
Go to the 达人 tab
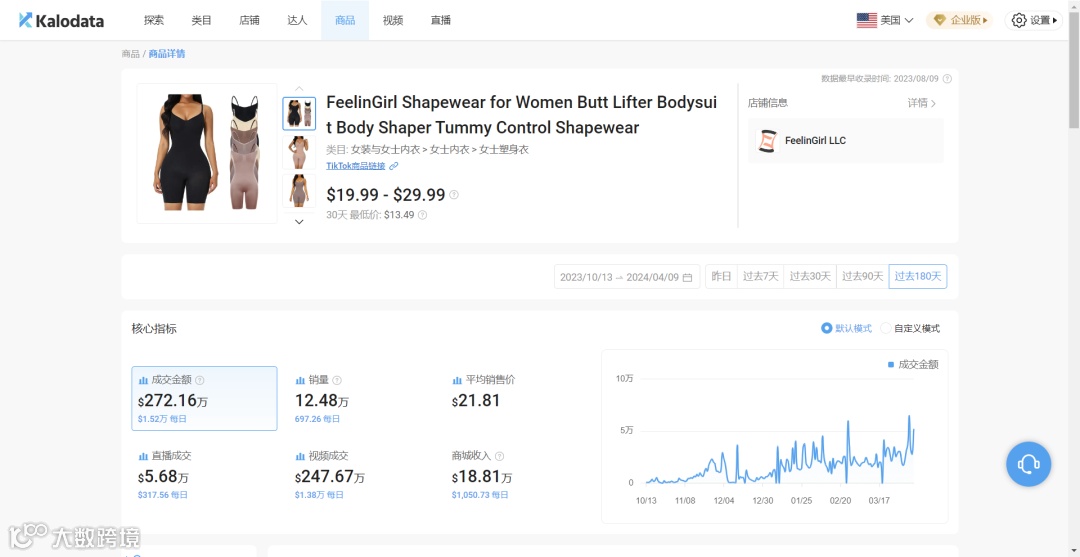[297, 21]
